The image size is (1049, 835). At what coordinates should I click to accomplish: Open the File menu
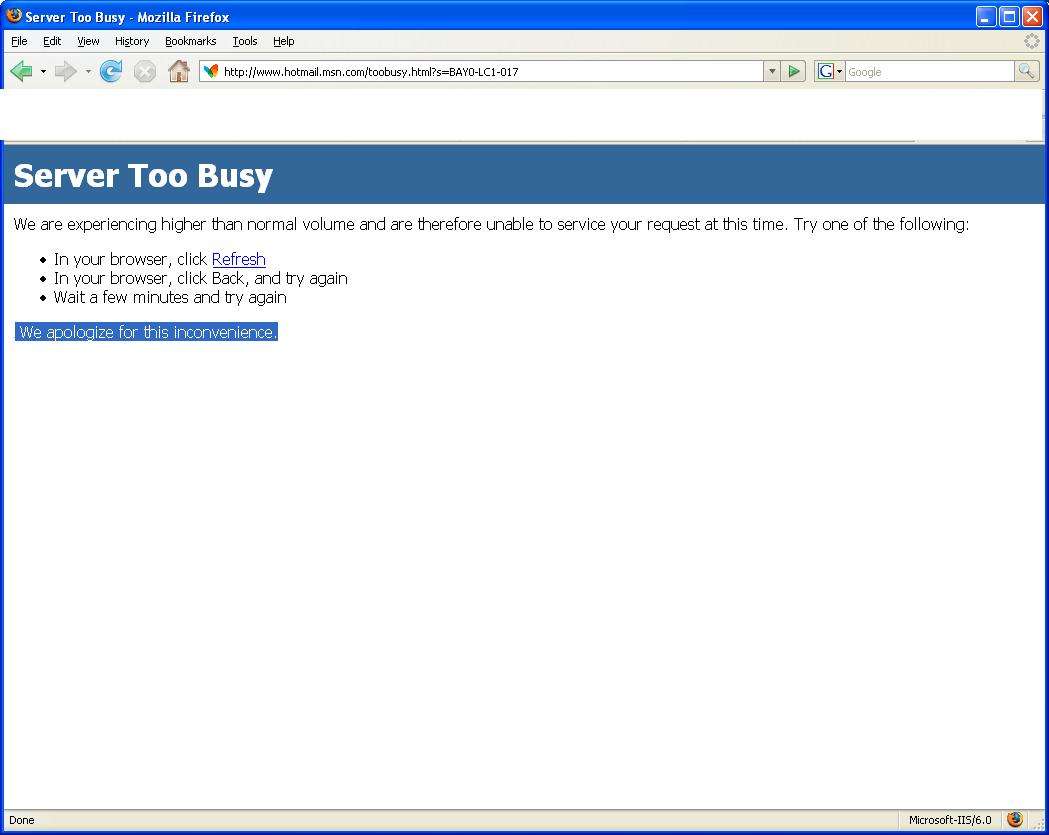(x=19, y=41)
